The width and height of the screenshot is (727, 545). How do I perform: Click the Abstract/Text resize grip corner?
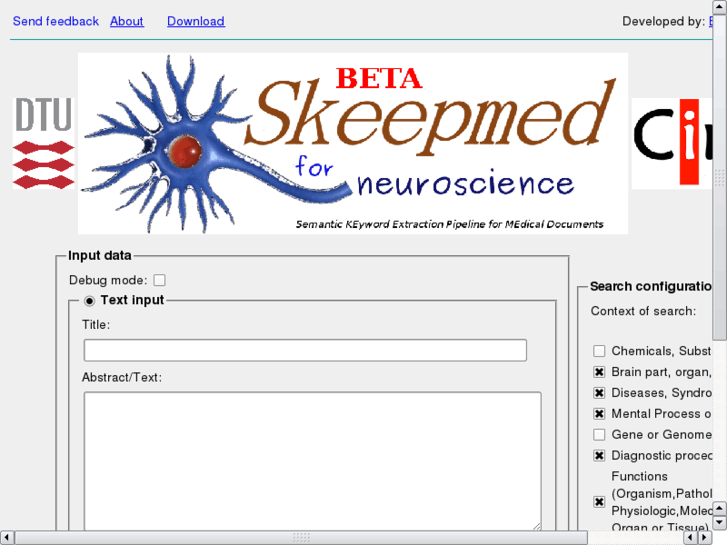point(537,526)
